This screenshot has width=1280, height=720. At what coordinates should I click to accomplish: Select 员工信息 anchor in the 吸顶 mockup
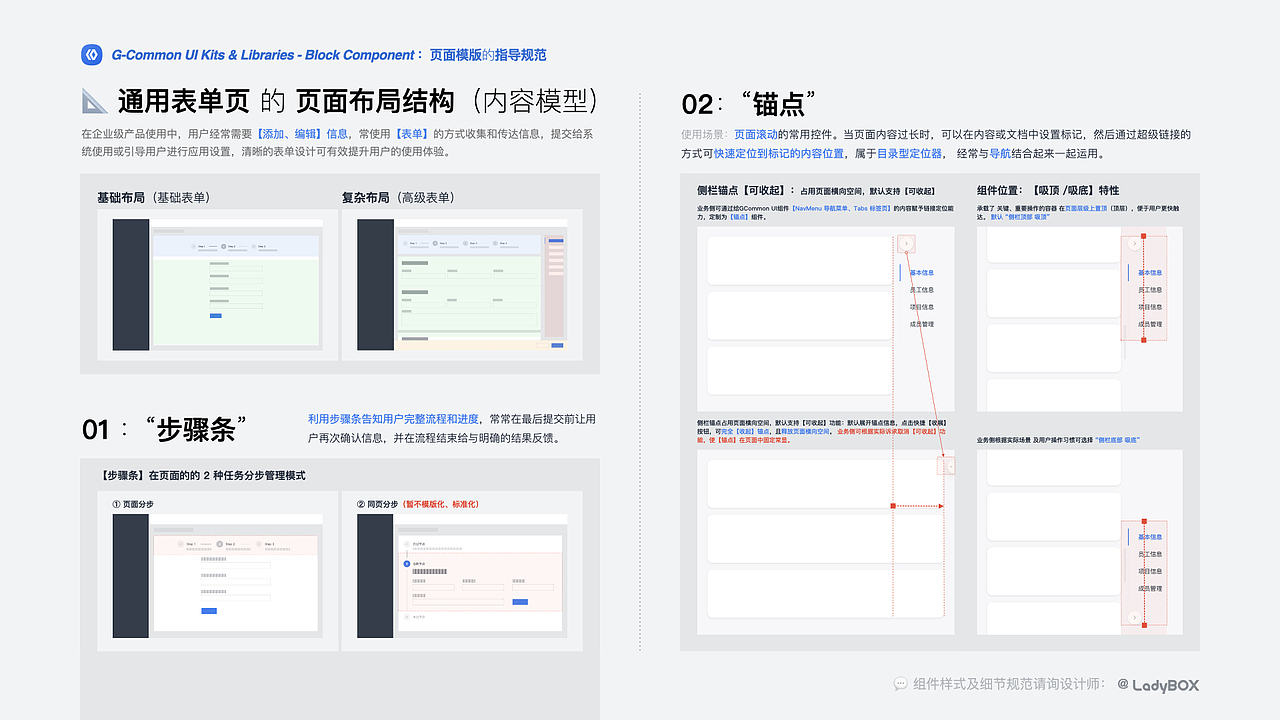click(x=1150, y=290)
